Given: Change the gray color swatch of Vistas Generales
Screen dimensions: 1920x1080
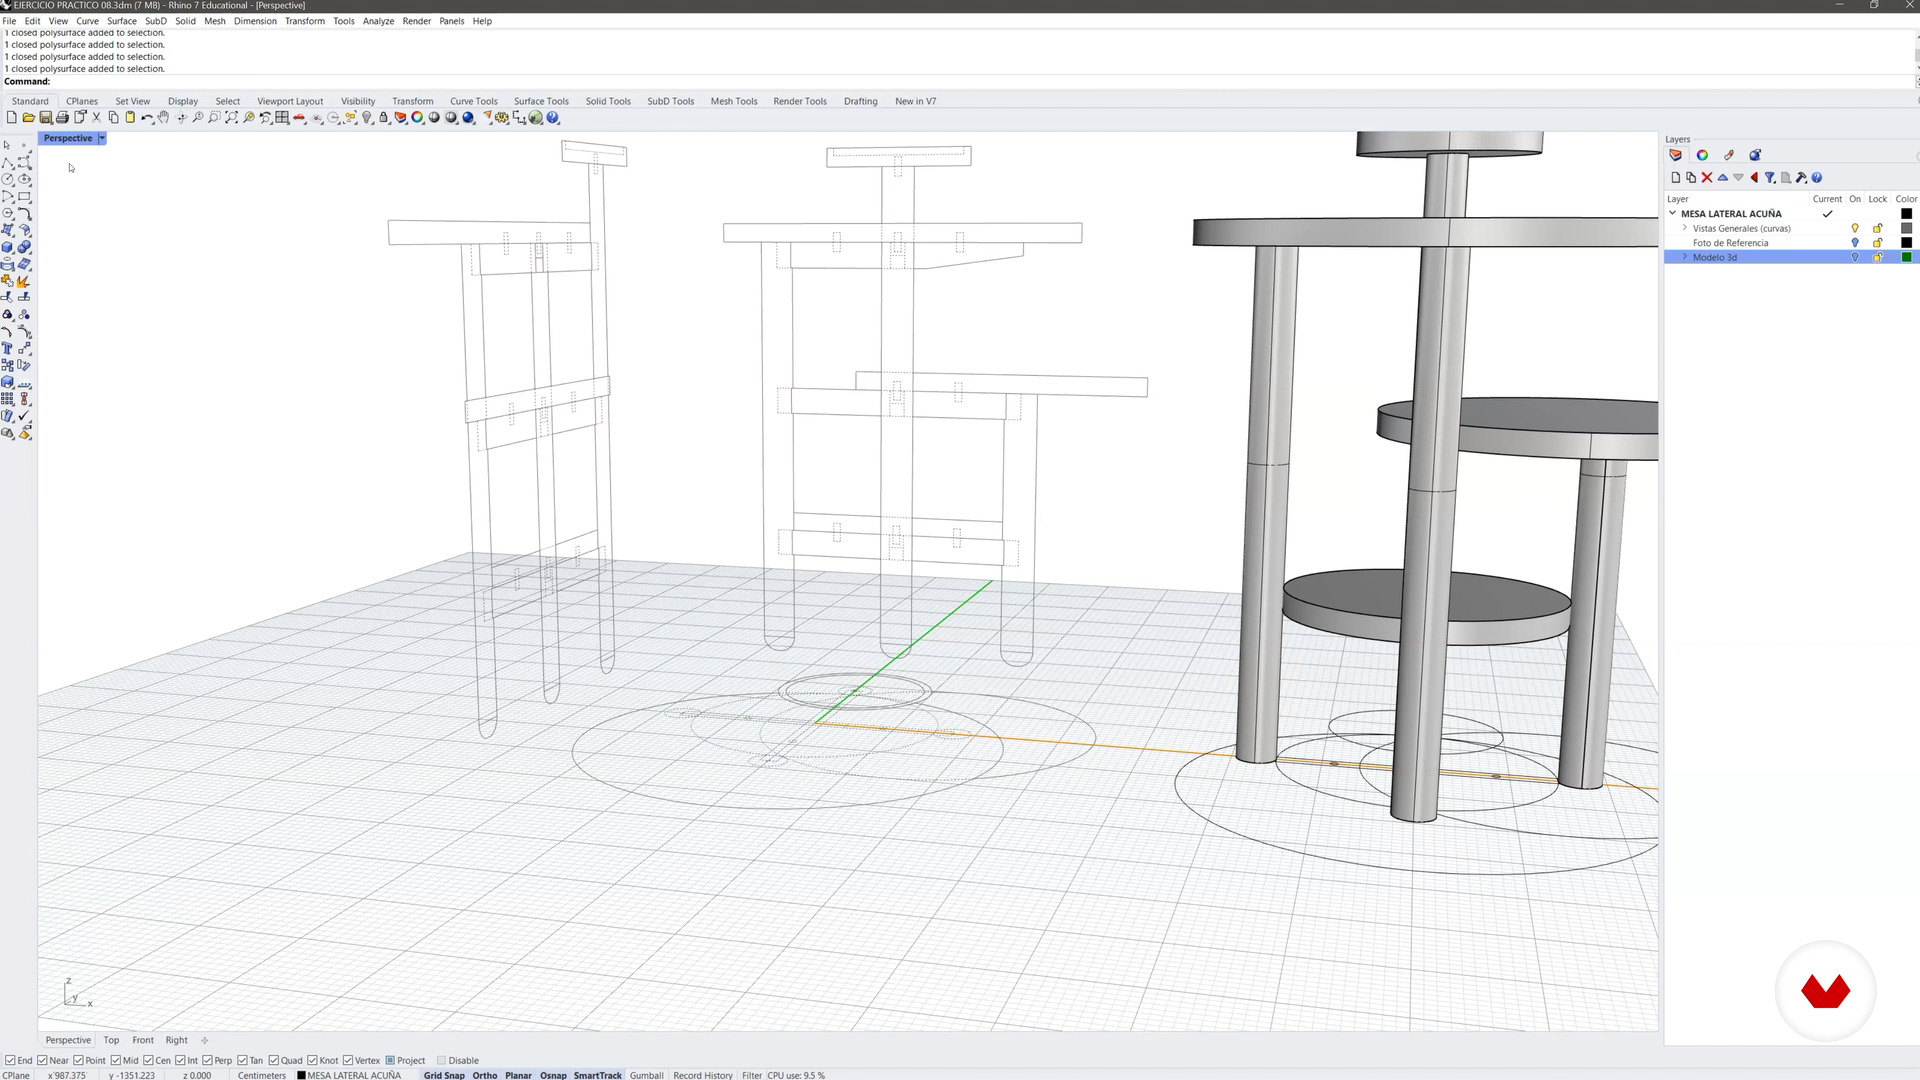Looking at the screenshot, I should click(x=1906, y=228).
